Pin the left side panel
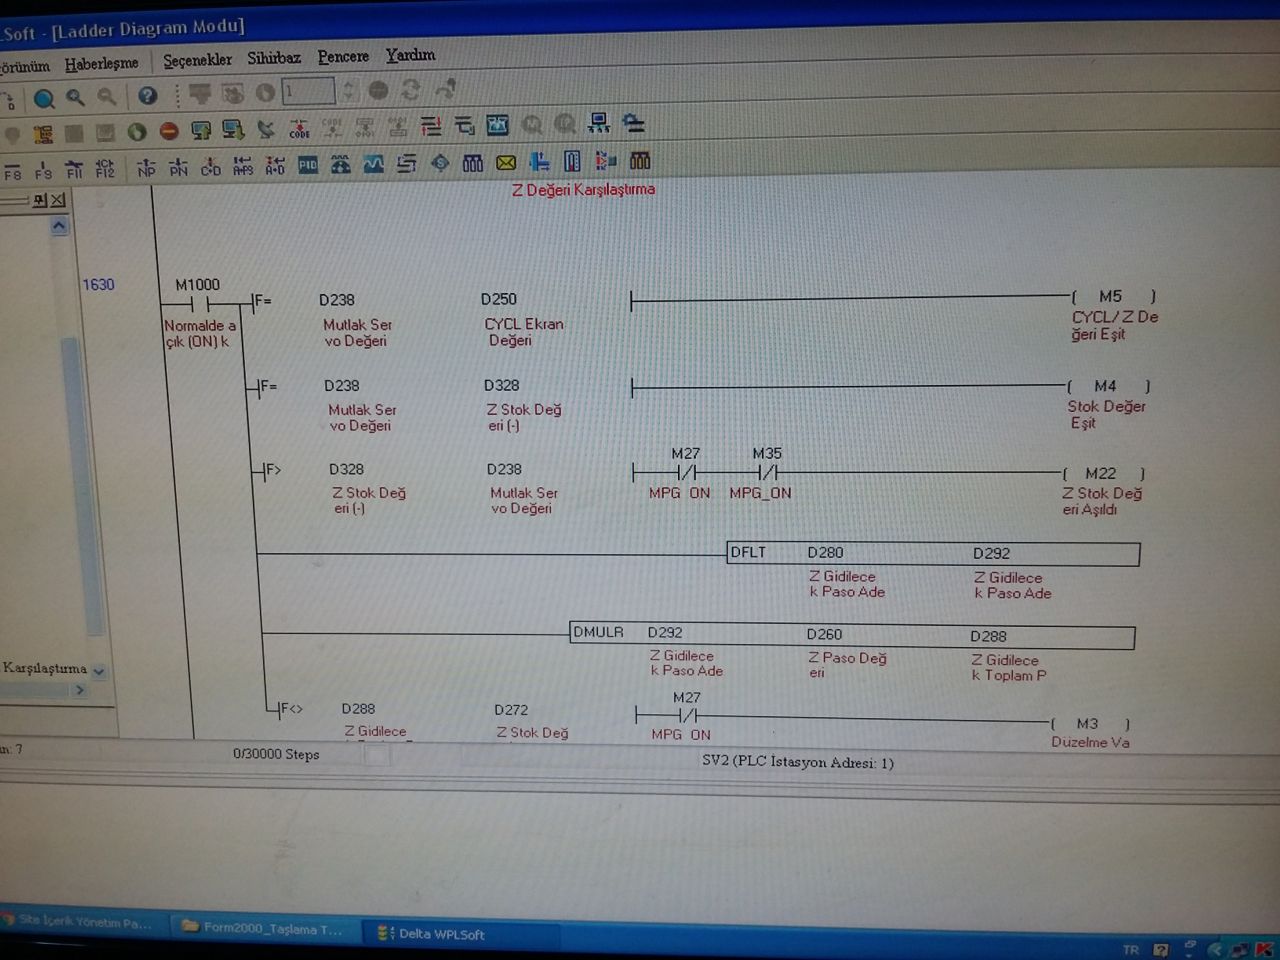Image resolution: width=1280 pixels, height=960 pixels. pos(40,200)
